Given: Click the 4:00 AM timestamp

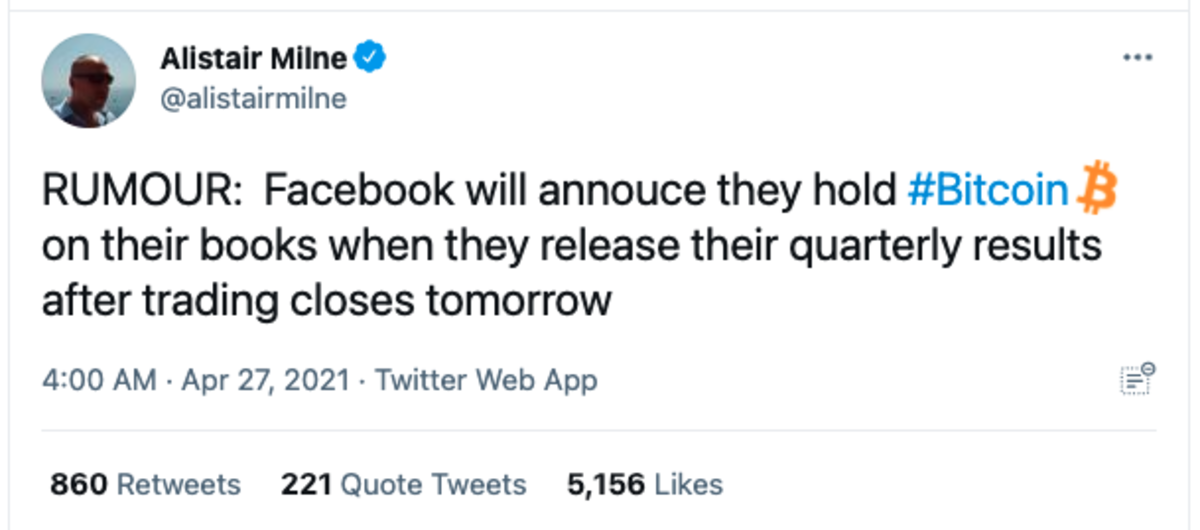Looking at the screenshot, I should click(x=98, y=380).
